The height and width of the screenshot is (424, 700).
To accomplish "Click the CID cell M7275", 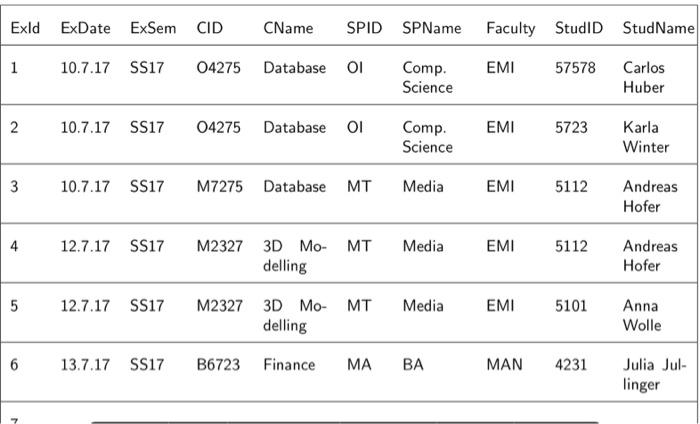I will (x=219, y=187).
